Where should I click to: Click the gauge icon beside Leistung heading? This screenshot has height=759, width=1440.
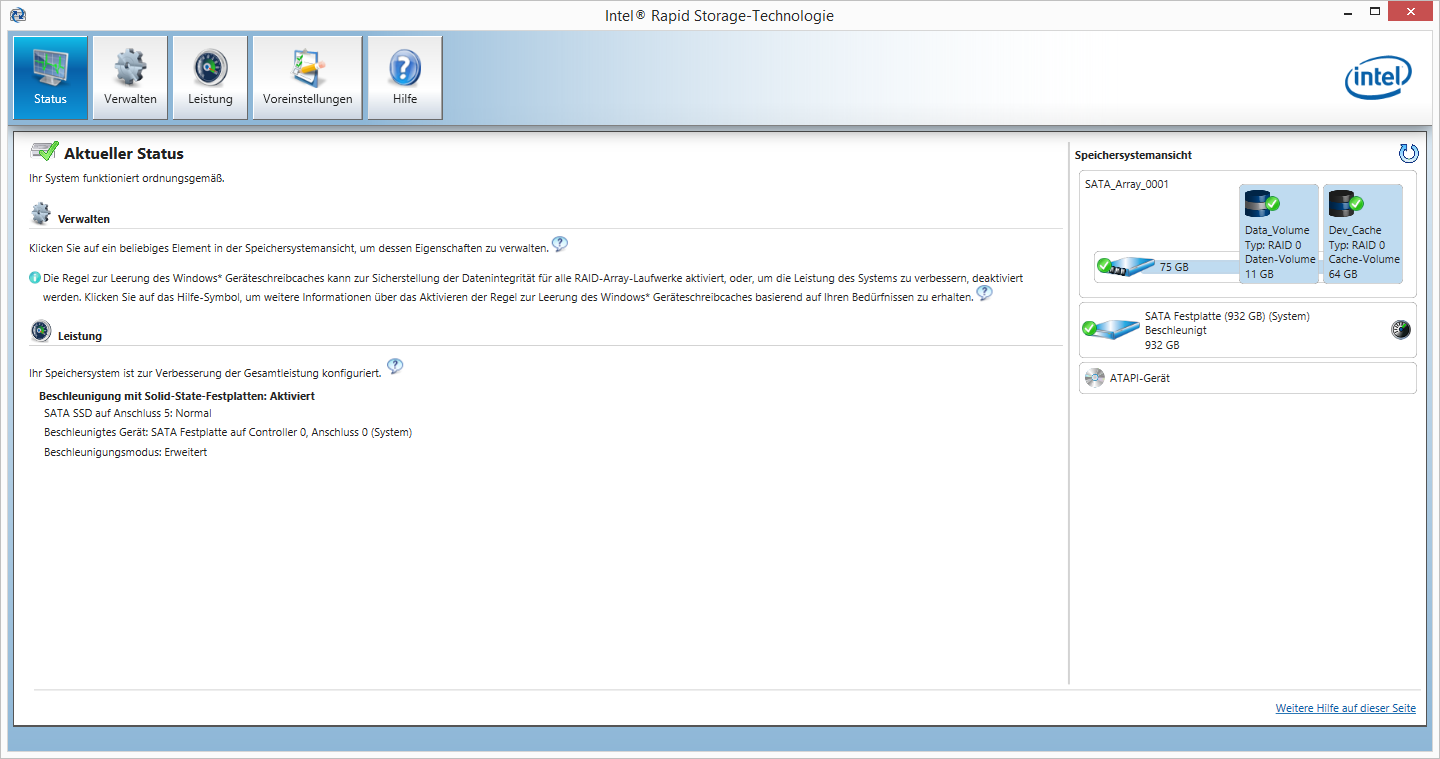tap(40, 332)
